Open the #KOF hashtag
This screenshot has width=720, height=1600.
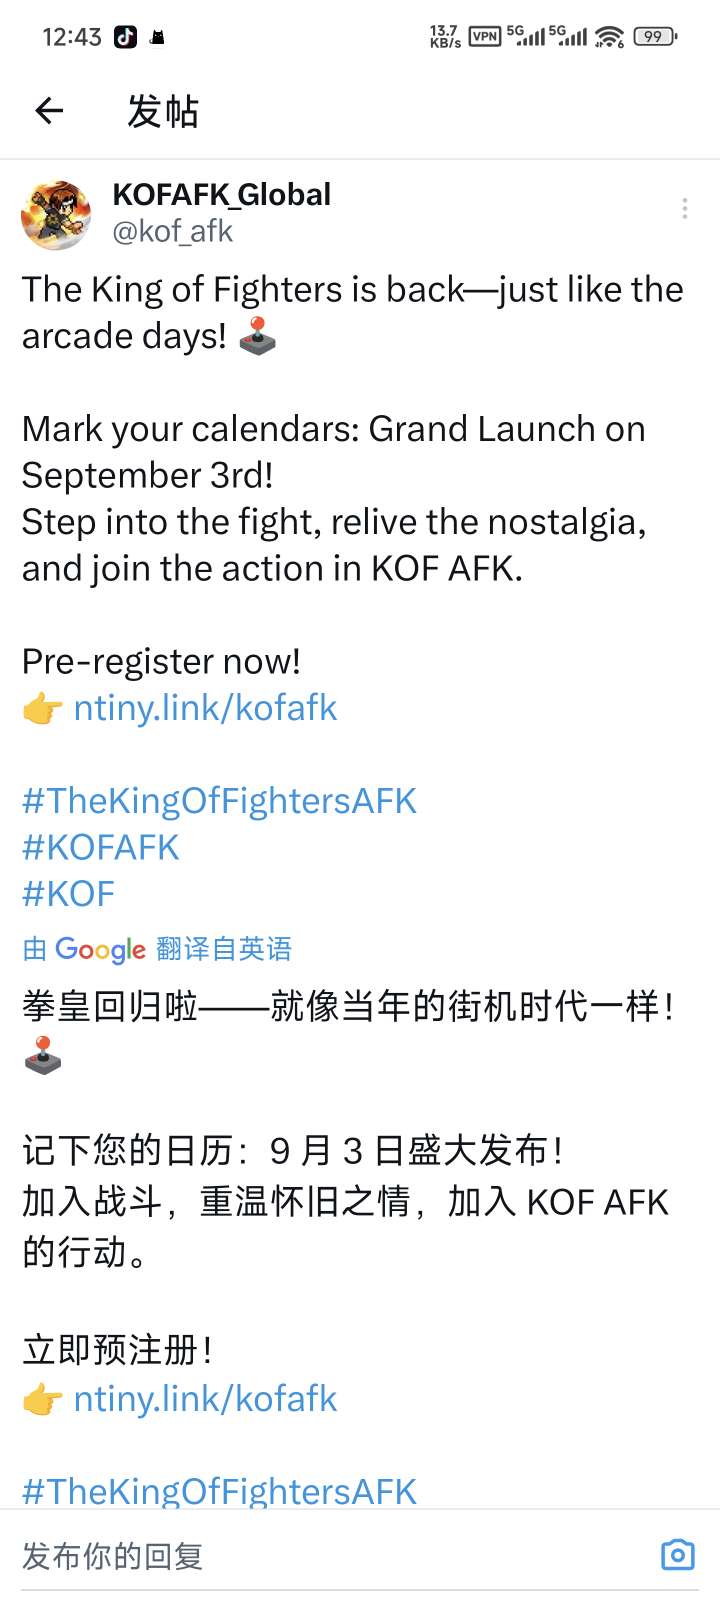(68, 894)
